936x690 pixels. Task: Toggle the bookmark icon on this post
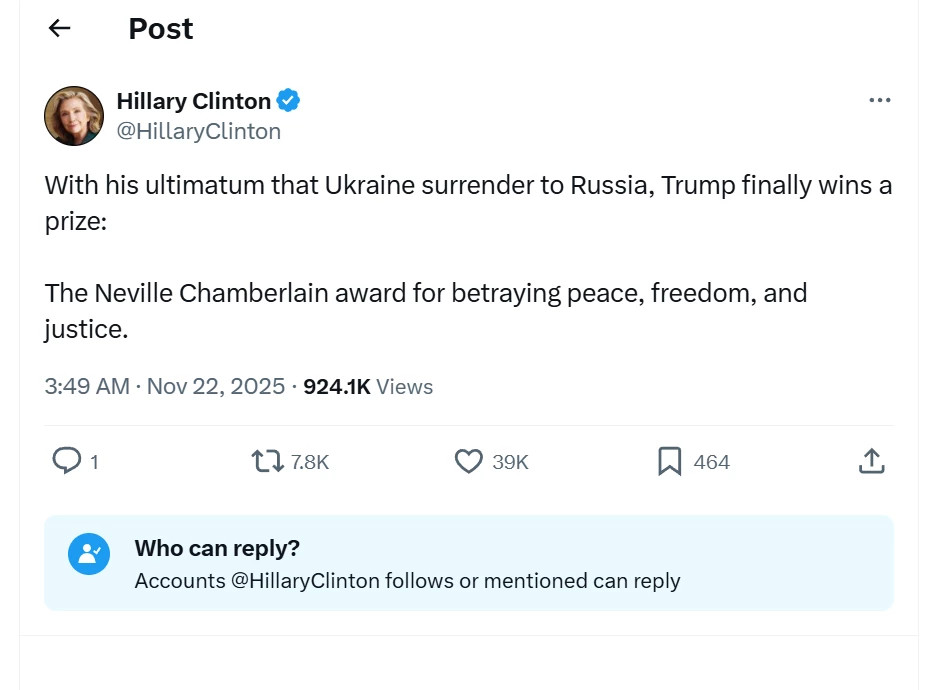click(669, 461)
